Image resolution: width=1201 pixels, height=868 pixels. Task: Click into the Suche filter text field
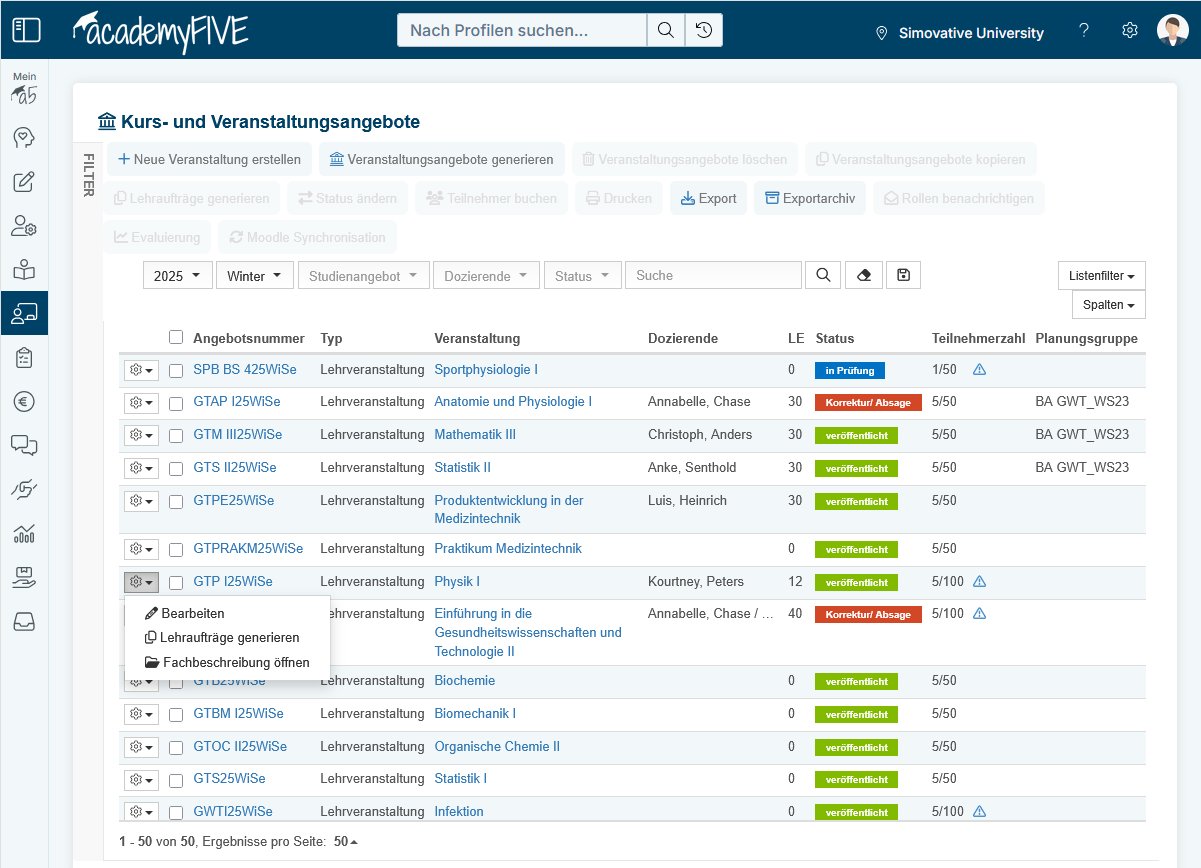tap(713, 276)
